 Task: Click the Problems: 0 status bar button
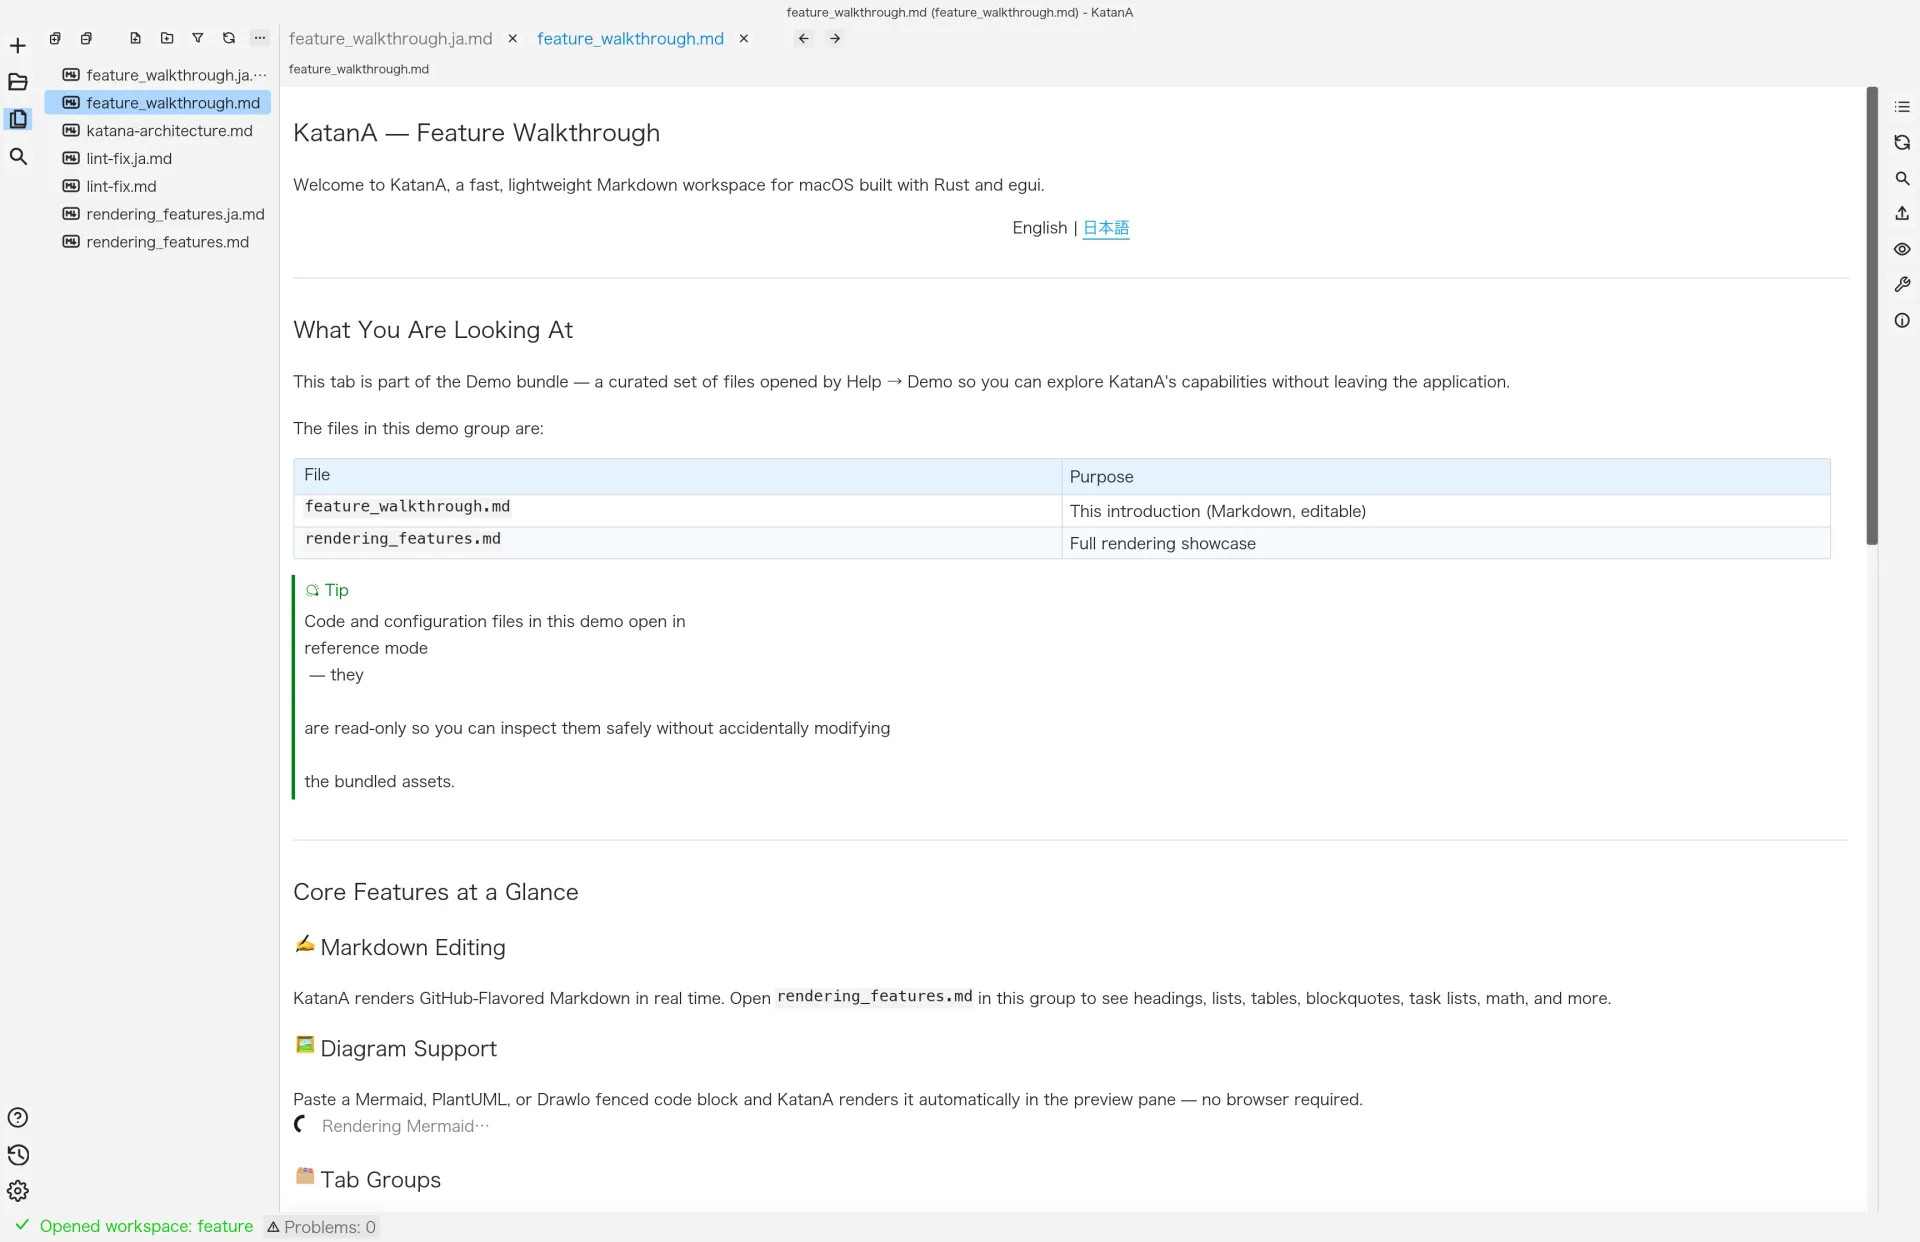point(322,1227)
